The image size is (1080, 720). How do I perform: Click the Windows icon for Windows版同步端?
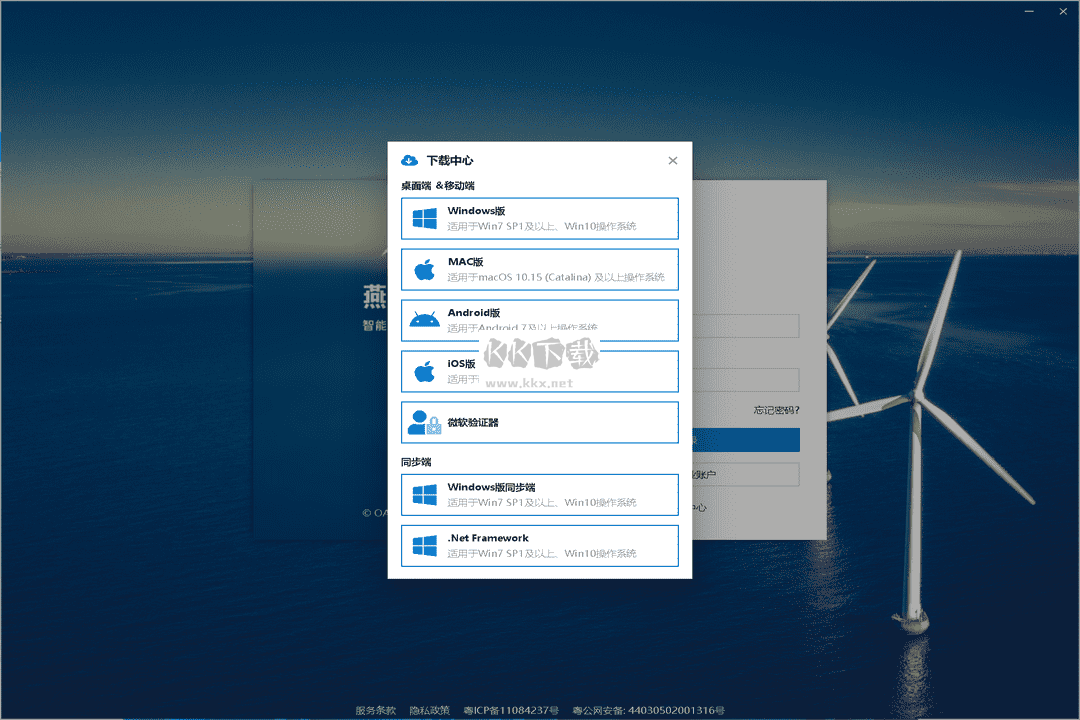[425, 495]
